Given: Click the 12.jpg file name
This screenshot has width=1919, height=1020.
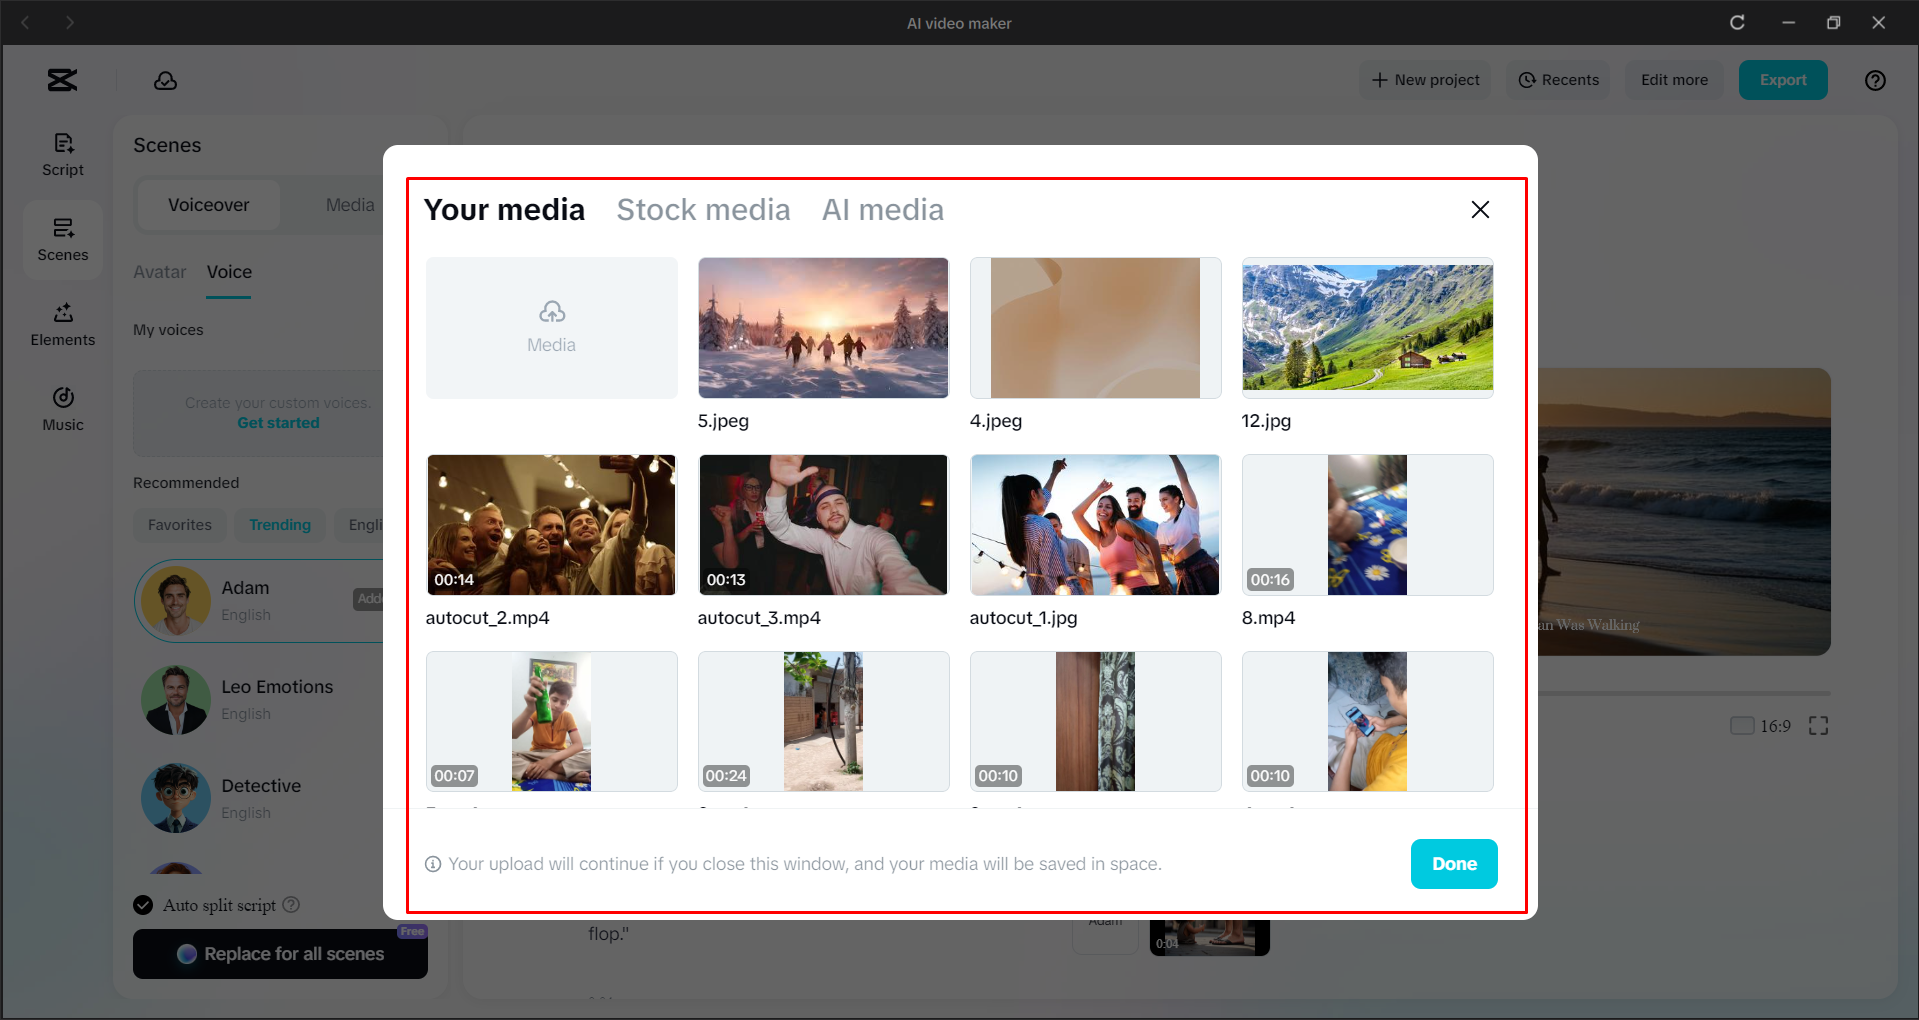Looking at the screenshot, I should point(1266,421).
